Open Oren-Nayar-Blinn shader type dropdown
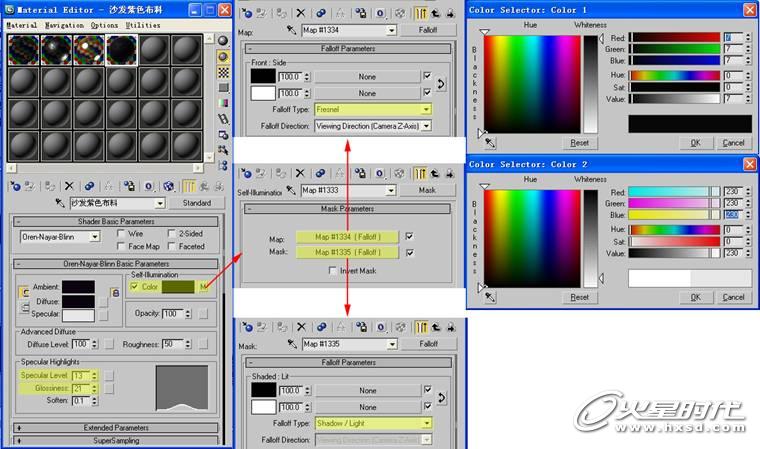This screenshot has height=449, width=760. [x=95, y=237]
